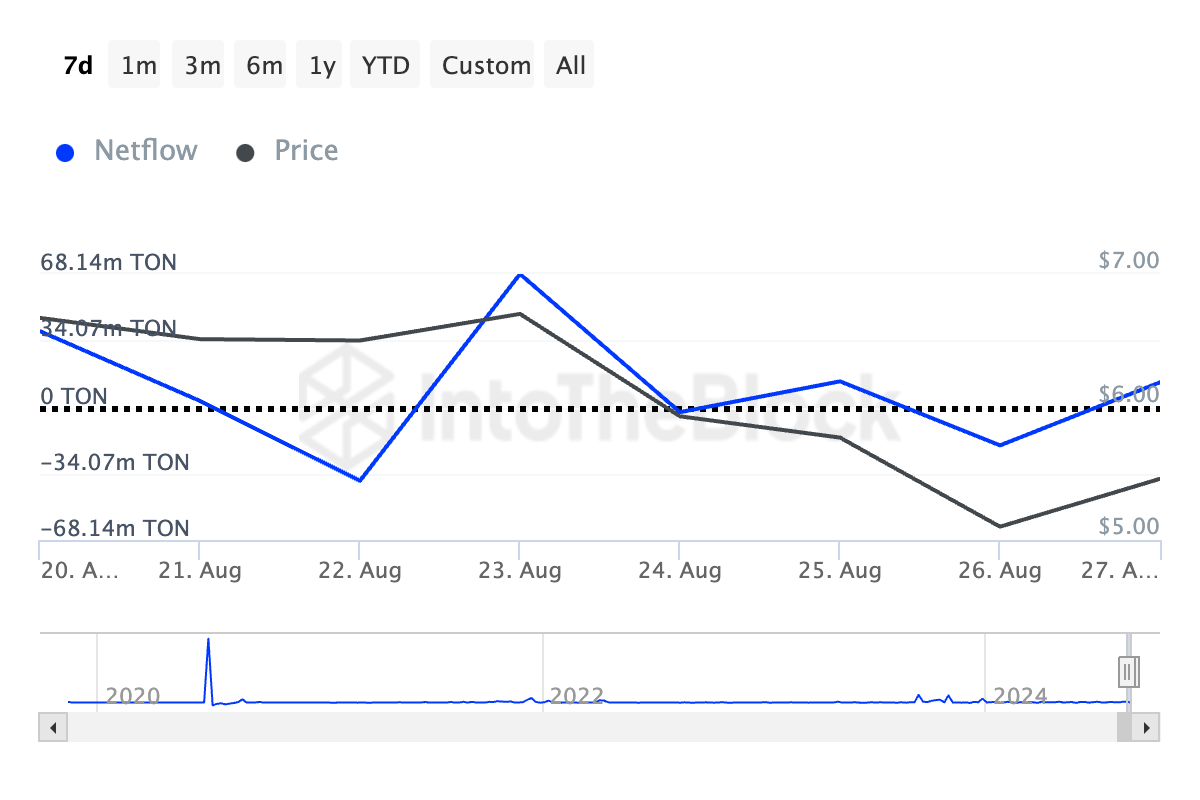The height and width of the screenshot is (800, 1200).
Task: Grab the navigator range handle
Action: coord(1129,670)
